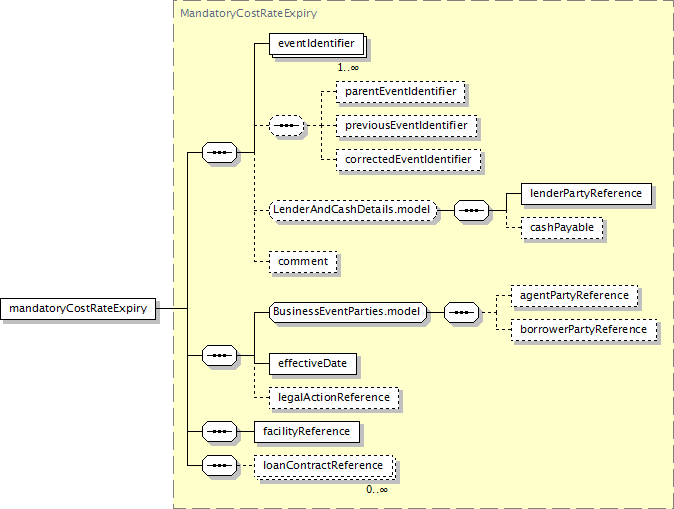
Task: Click the sequence connector after BusinessEventParties.model
Action: 461,313
